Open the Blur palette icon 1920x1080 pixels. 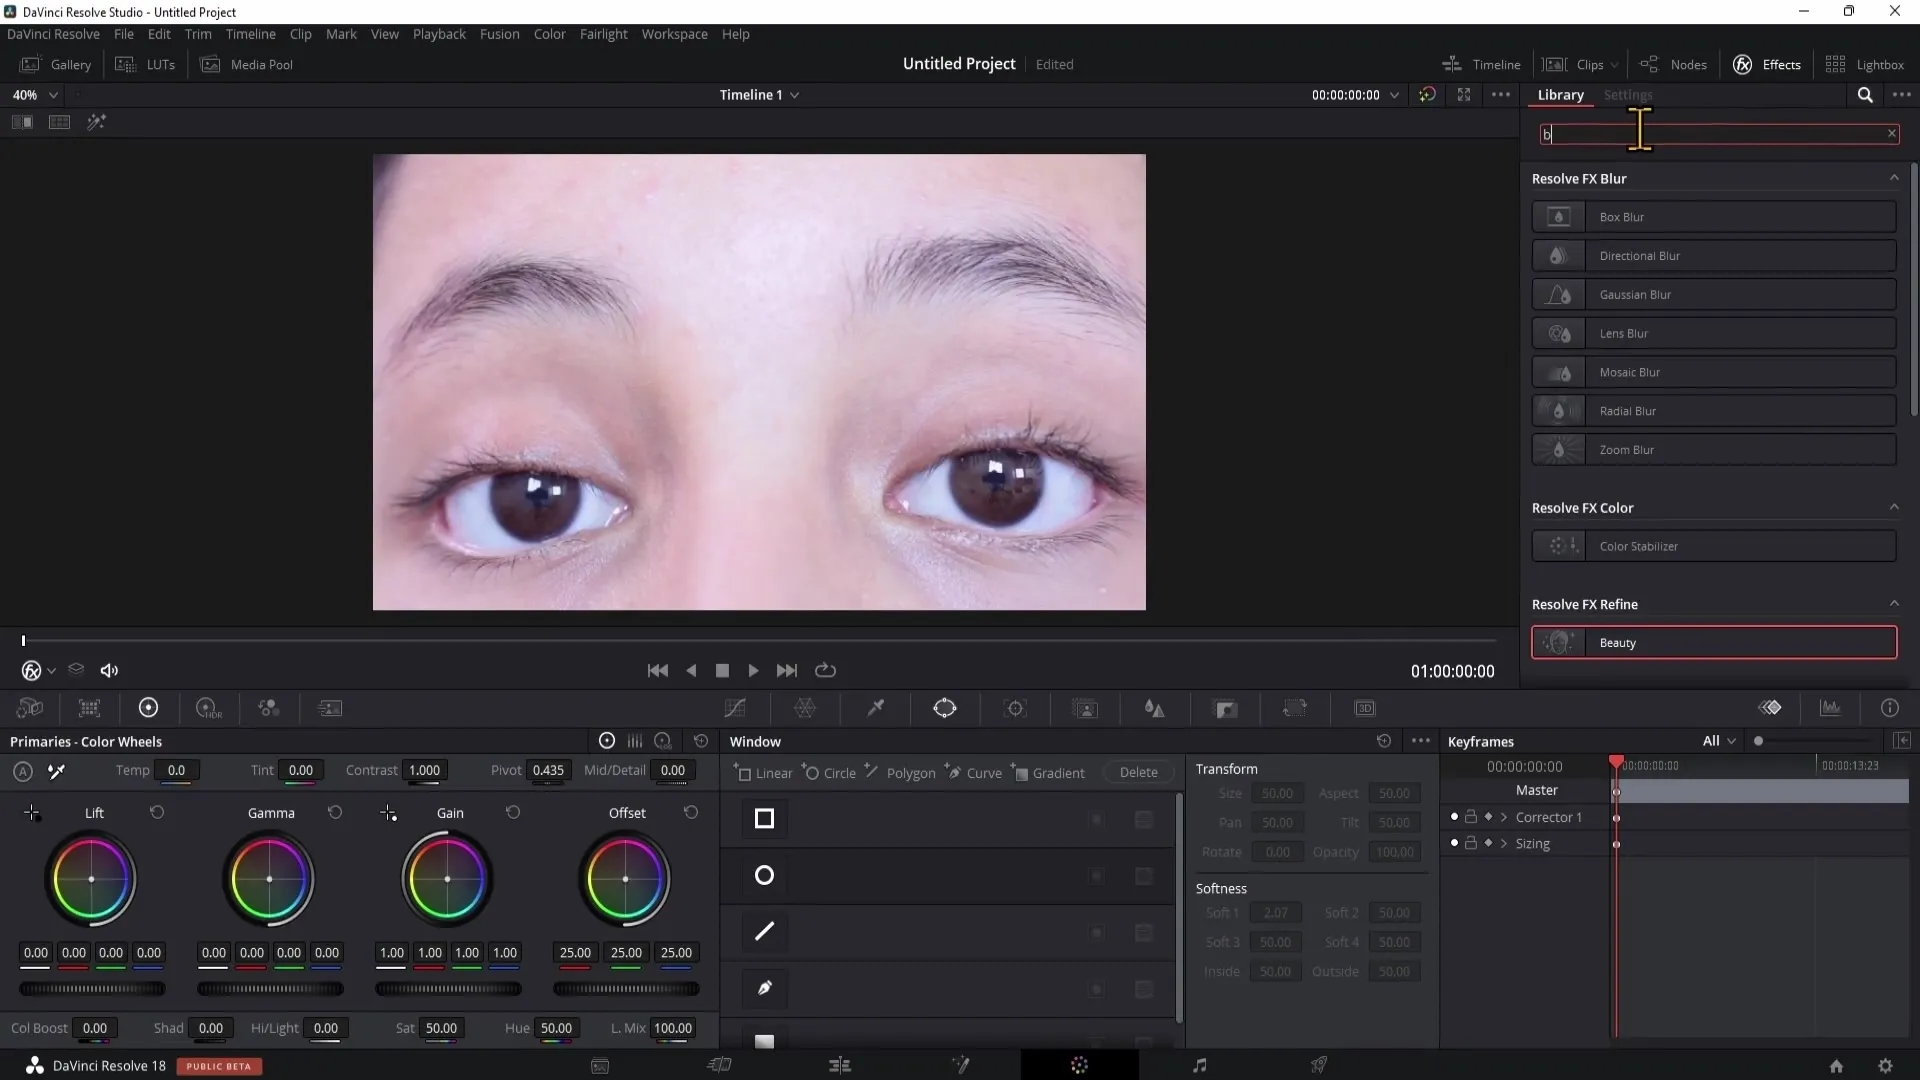(1155, 708)
